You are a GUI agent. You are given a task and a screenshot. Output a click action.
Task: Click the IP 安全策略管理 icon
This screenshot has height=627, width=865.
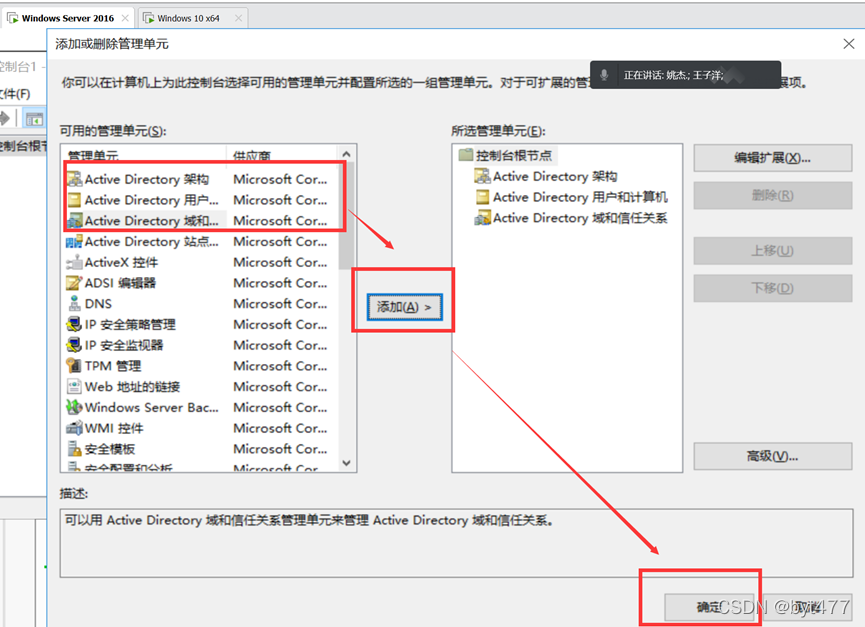tap(74, 324)
